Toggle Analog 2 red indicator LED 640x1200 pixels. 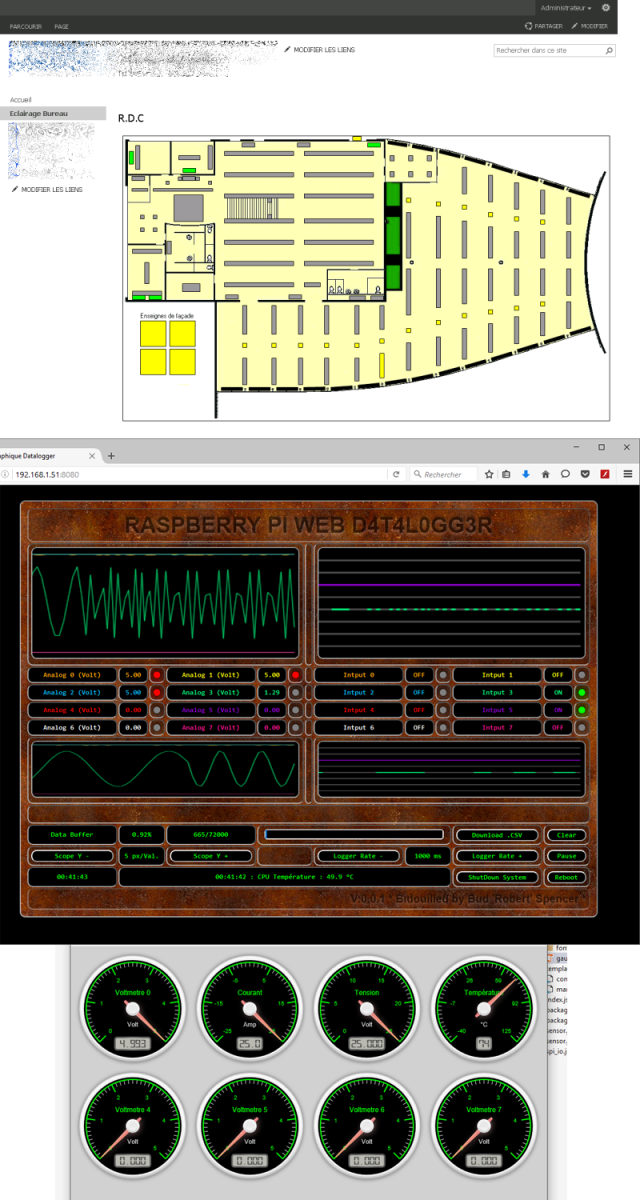(157, 692)
